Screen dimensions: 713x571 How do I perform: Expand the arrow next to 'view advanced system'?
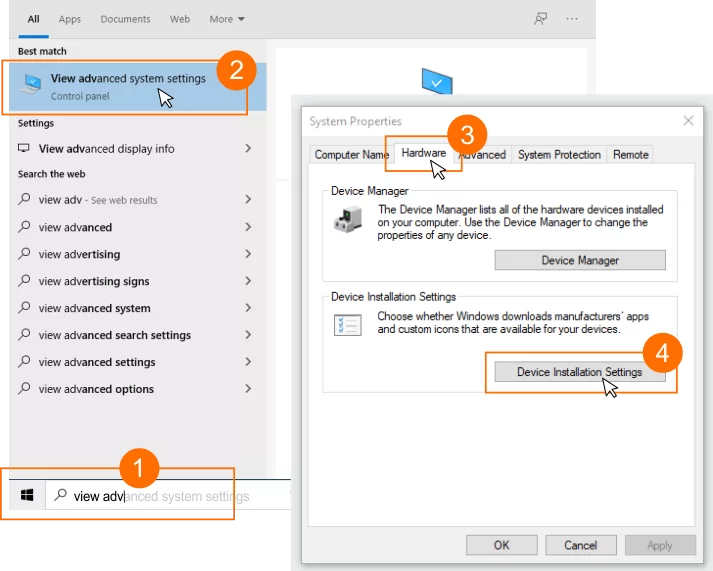point(248,308)
